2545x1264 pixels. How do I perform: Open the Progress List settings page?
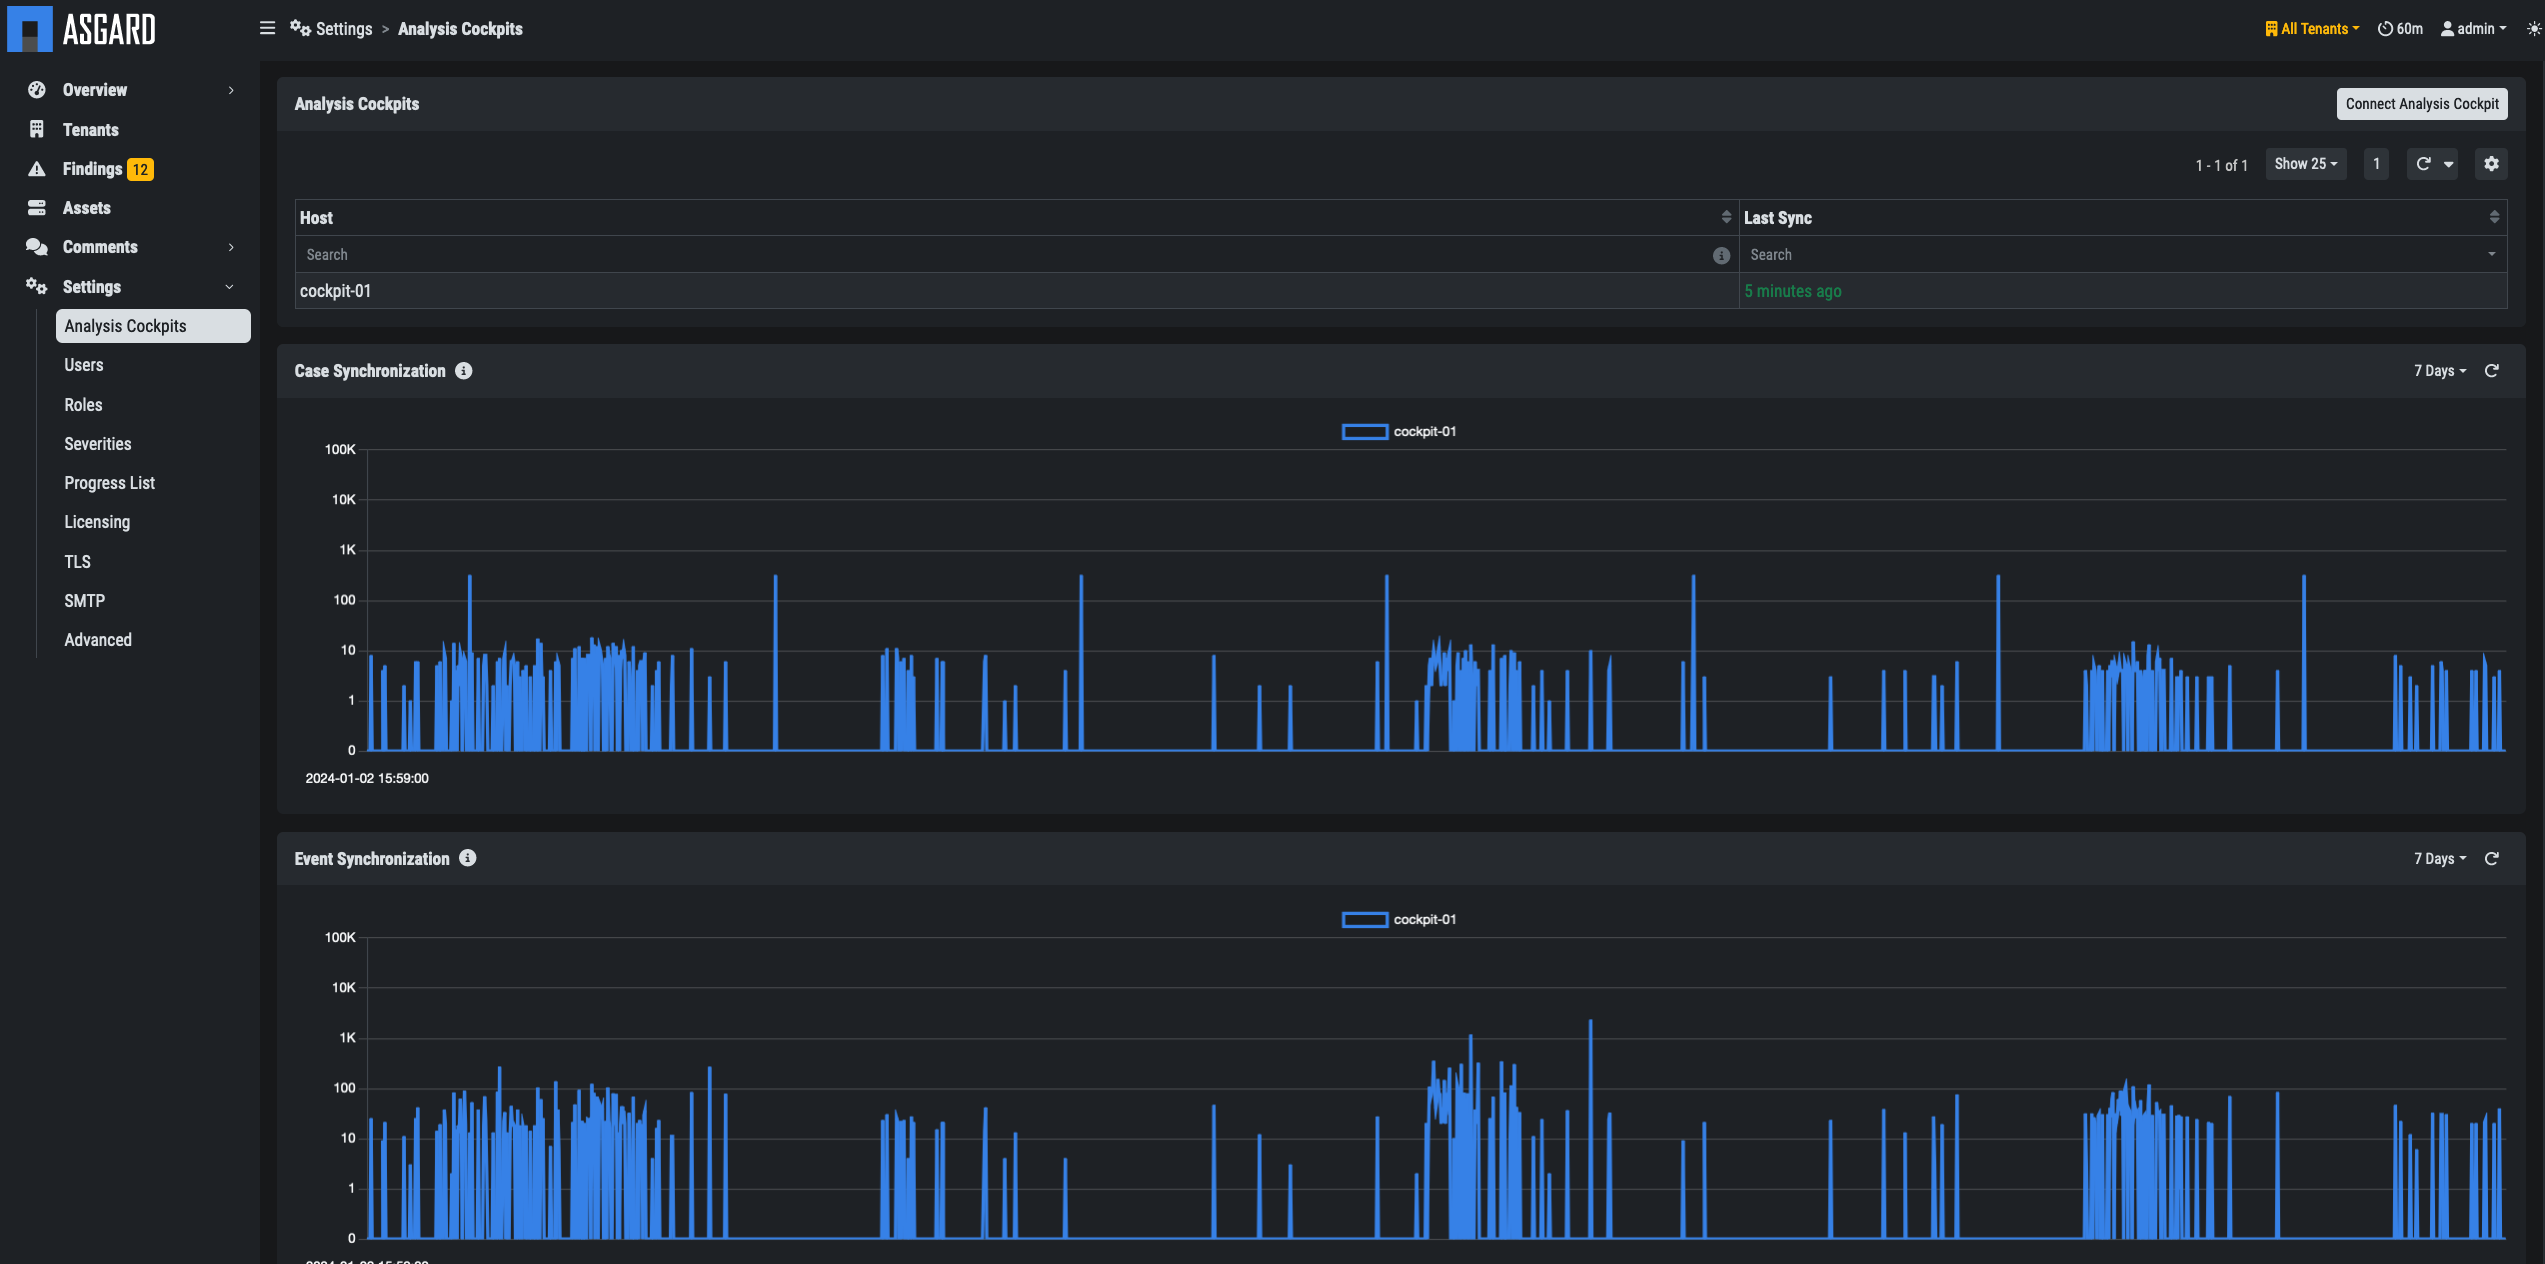pos(110,483)
